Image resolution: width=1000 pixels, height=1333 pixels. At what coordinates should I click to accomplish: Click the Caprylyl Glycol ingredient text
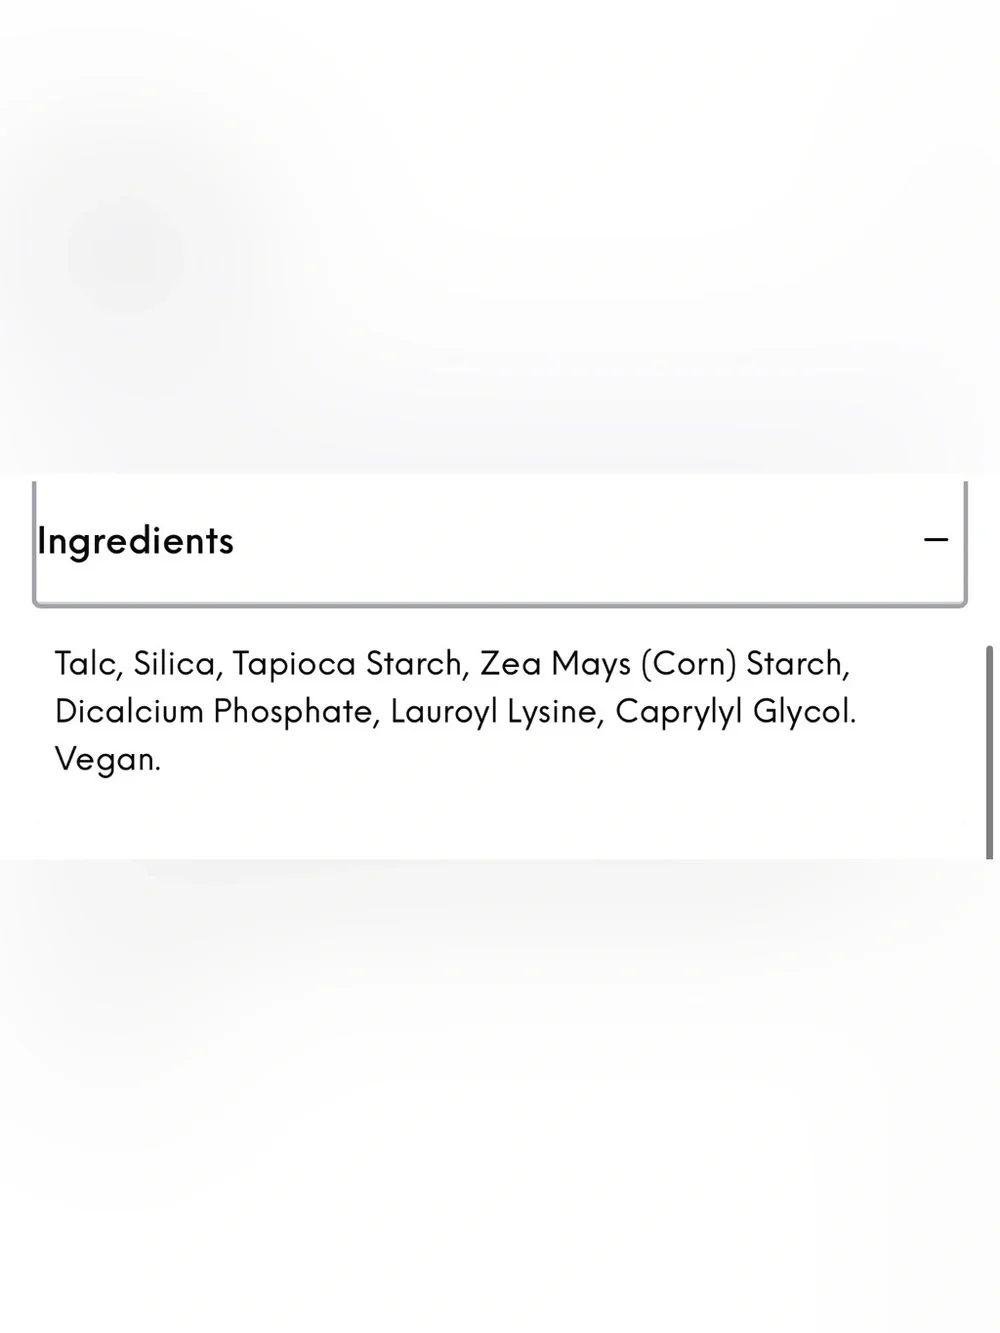(735, 711)
